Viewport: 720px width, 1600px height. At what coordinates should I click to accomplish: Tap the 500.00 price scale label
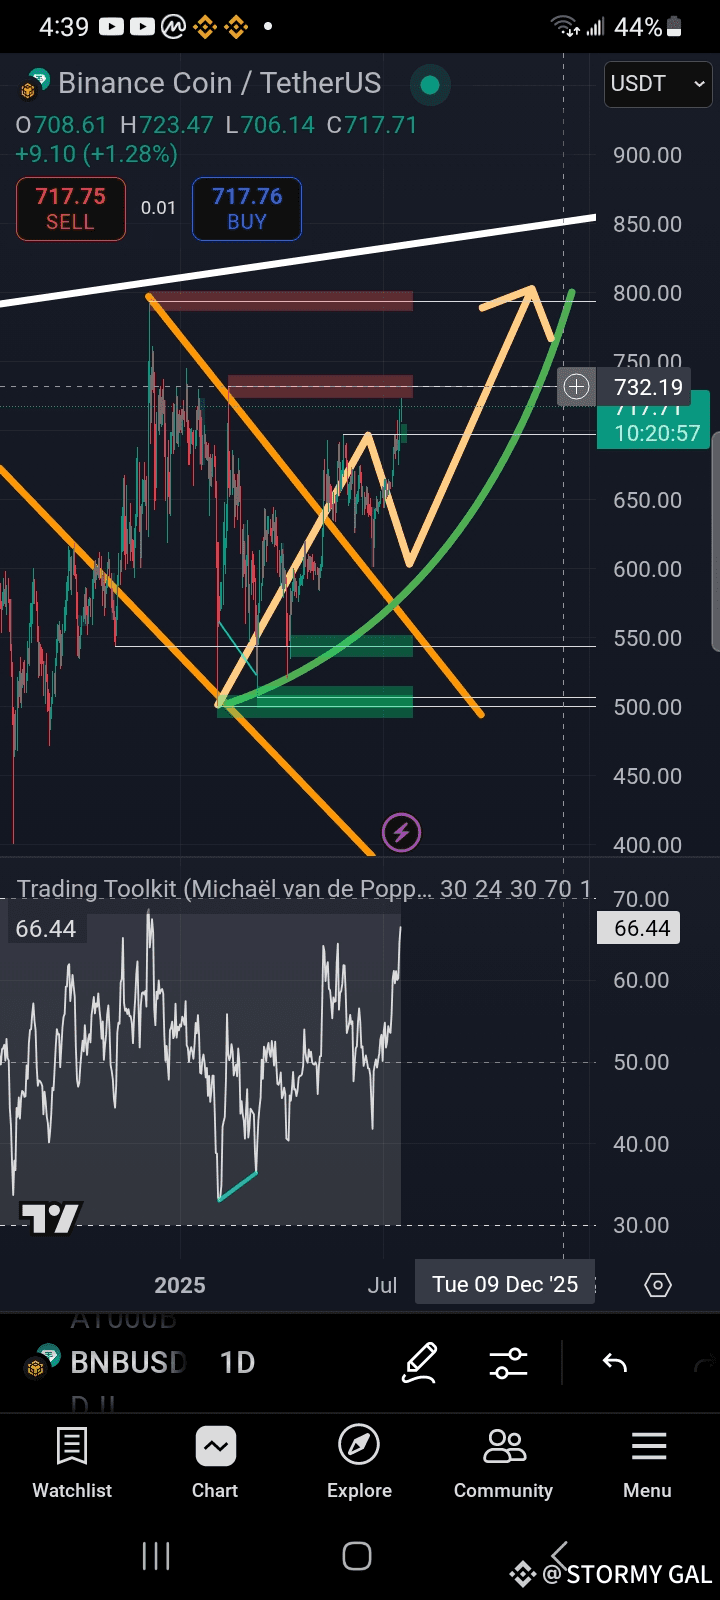[647, 707]
